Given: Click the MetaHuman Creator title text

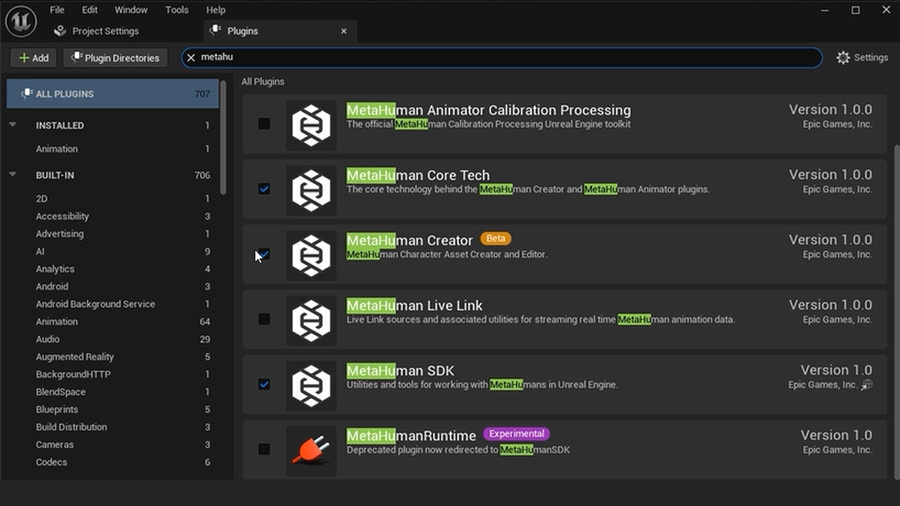Looking at the screenshot, I should (x=410, y=240).
